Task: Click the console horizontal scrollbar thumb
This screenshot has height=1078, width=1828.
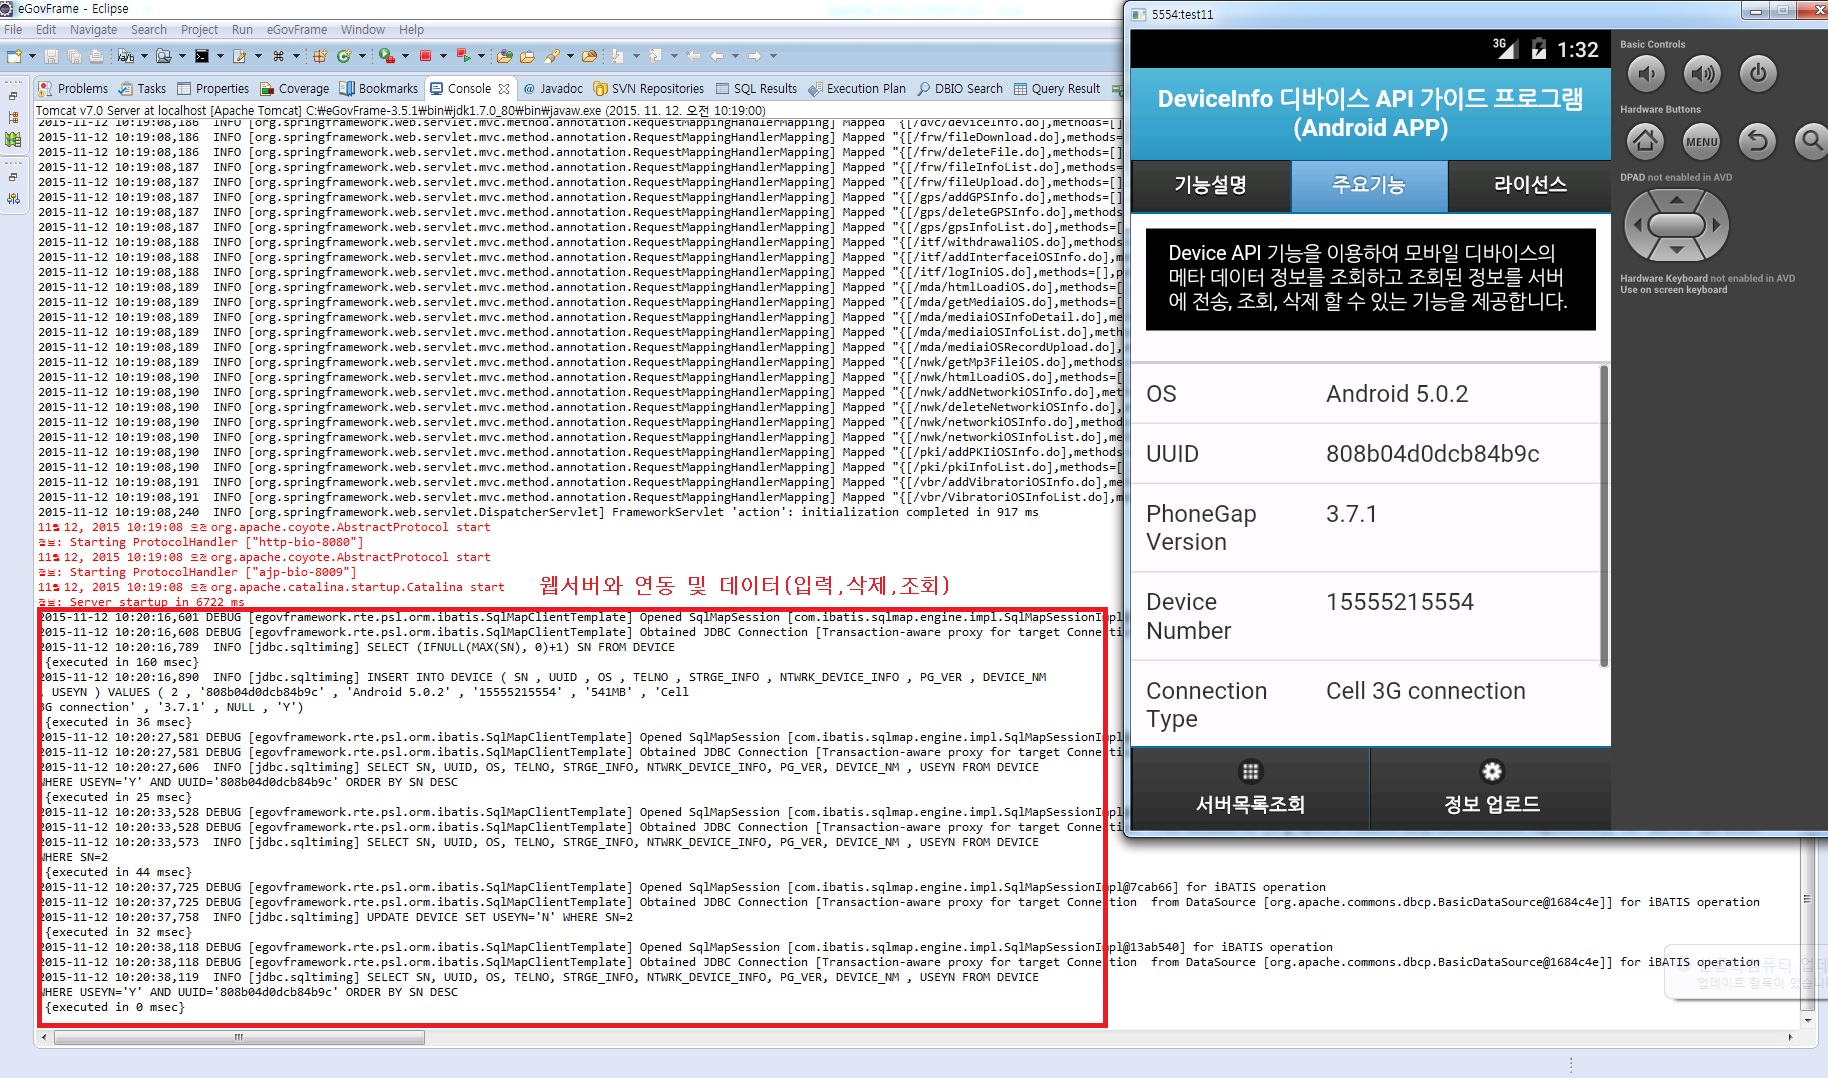Action: tap(240, 1038)
